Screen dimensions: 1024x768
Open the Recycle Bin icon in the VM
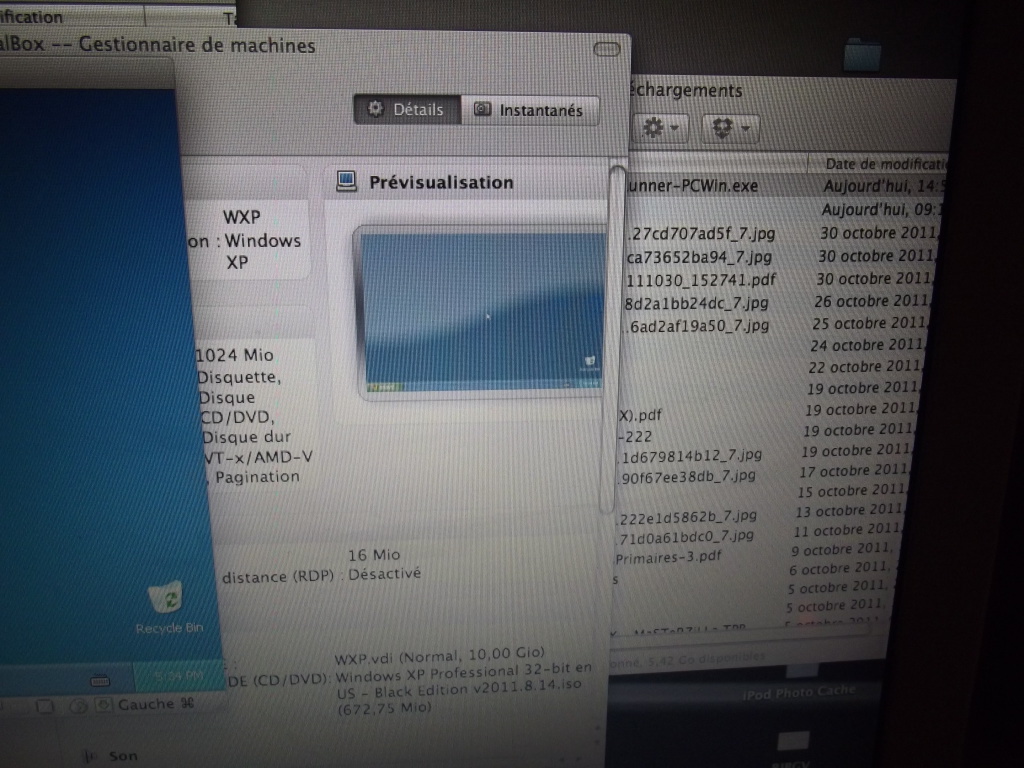coord(168,608)
